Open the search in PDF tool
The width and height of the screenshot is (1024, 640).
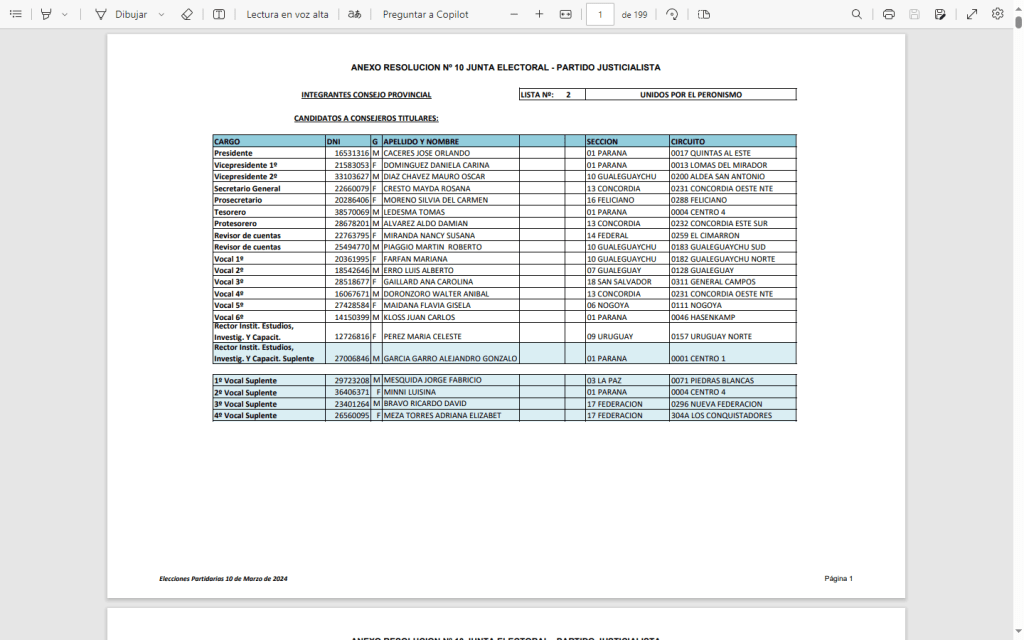857,14
